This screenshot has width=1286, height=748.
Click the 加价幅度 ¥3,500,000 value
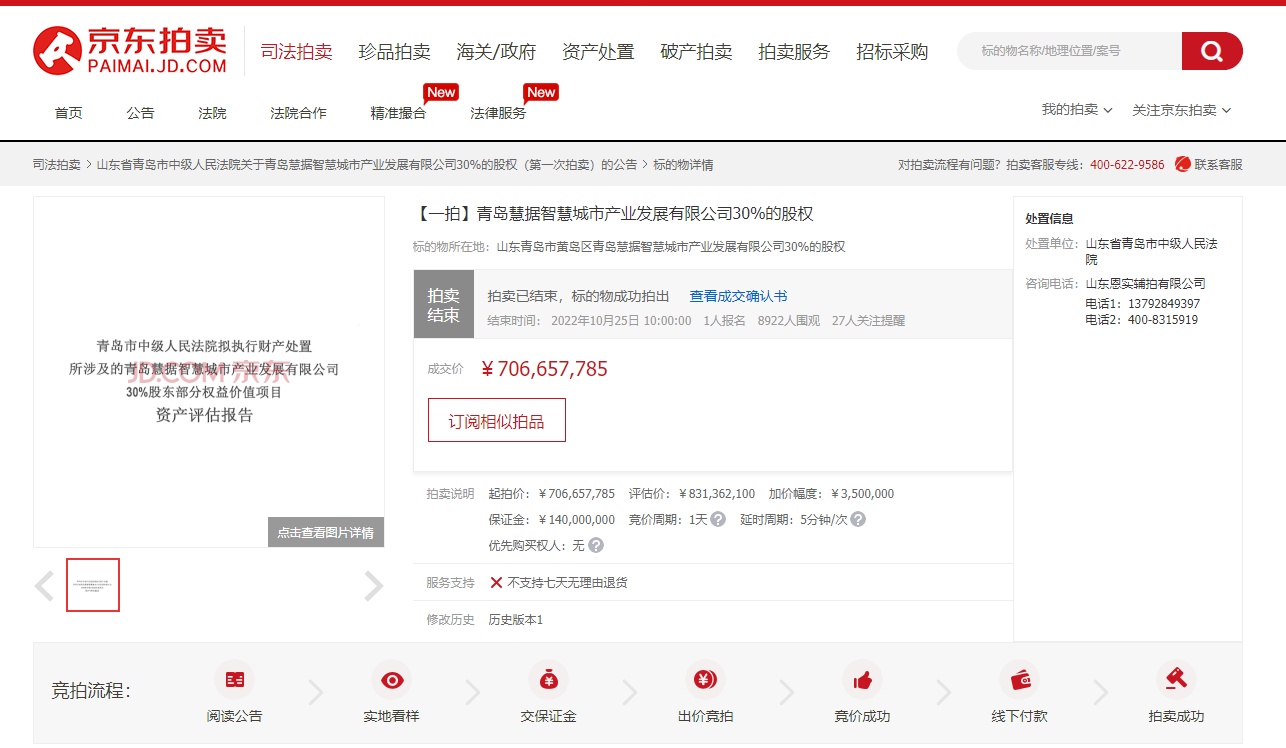pyautogui.click(x=862, y=493)
